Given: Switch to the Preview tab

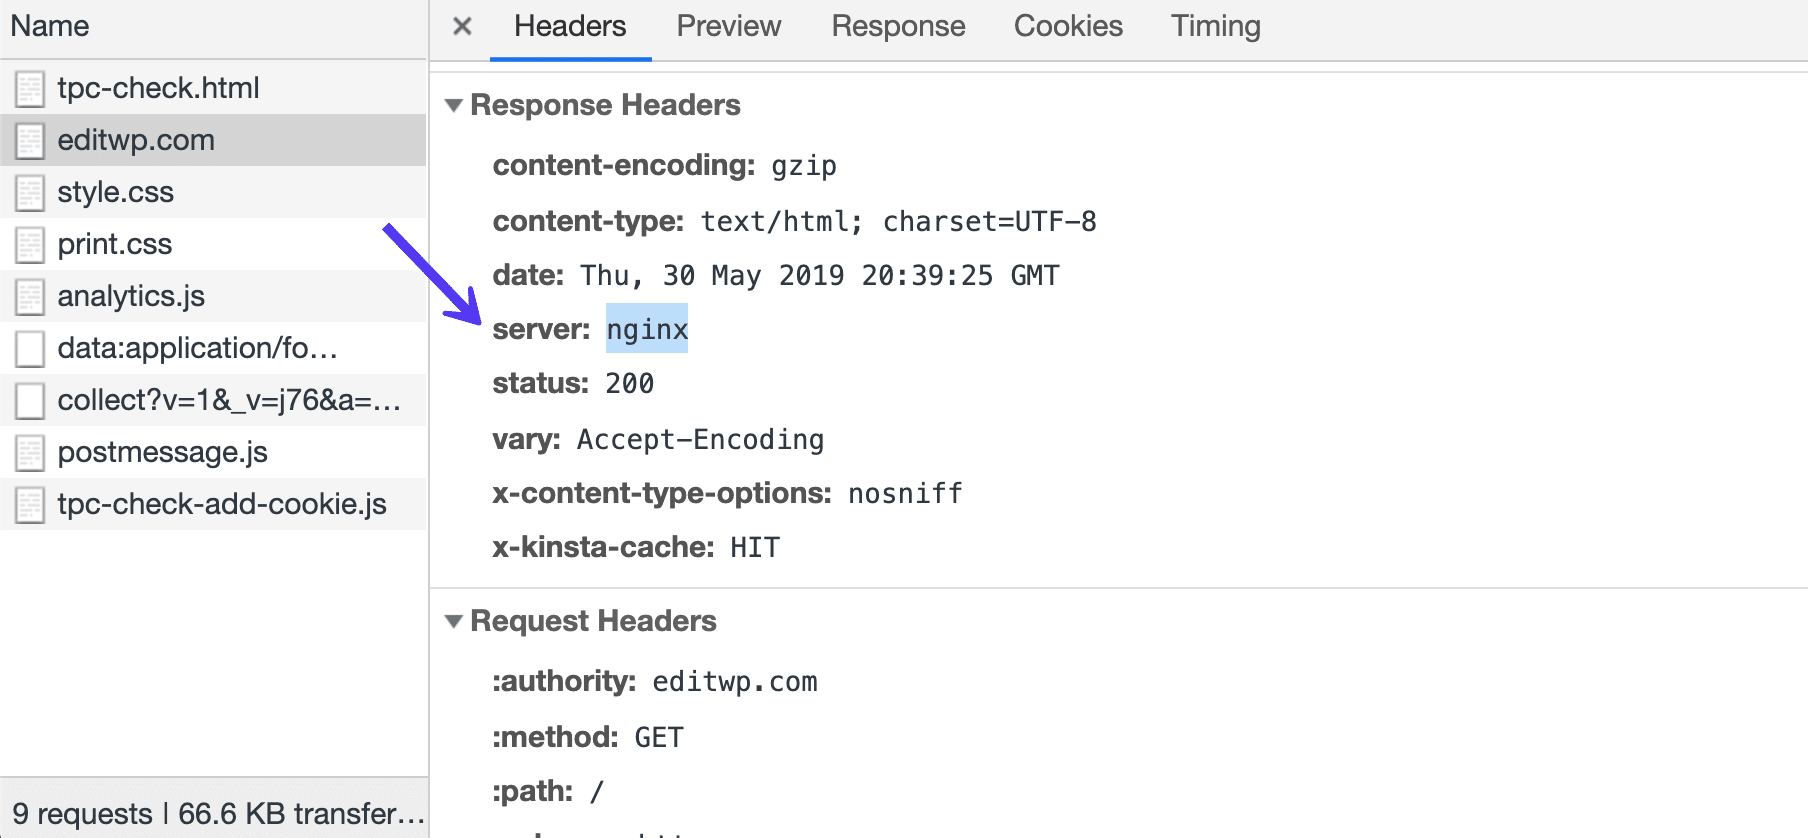Looking at the screenshot, I should [x=728, y=26].
